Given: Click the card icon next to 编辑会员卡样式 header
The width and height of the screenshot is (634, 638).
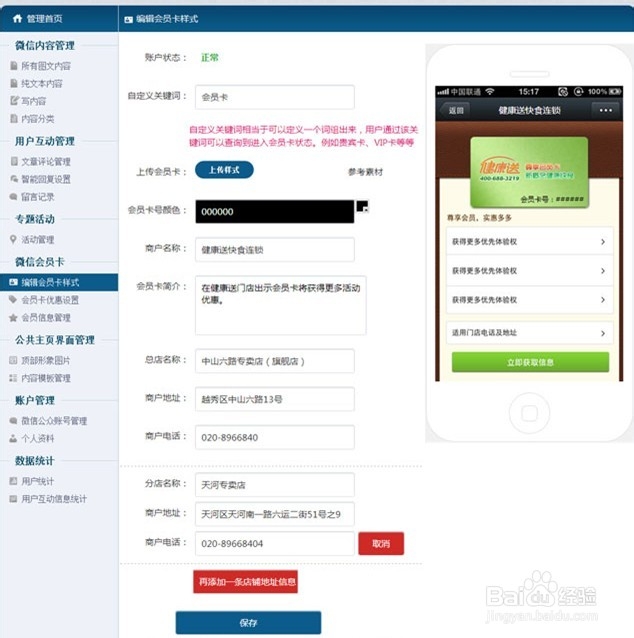Looking at the screenshot, I should [129, 19].
